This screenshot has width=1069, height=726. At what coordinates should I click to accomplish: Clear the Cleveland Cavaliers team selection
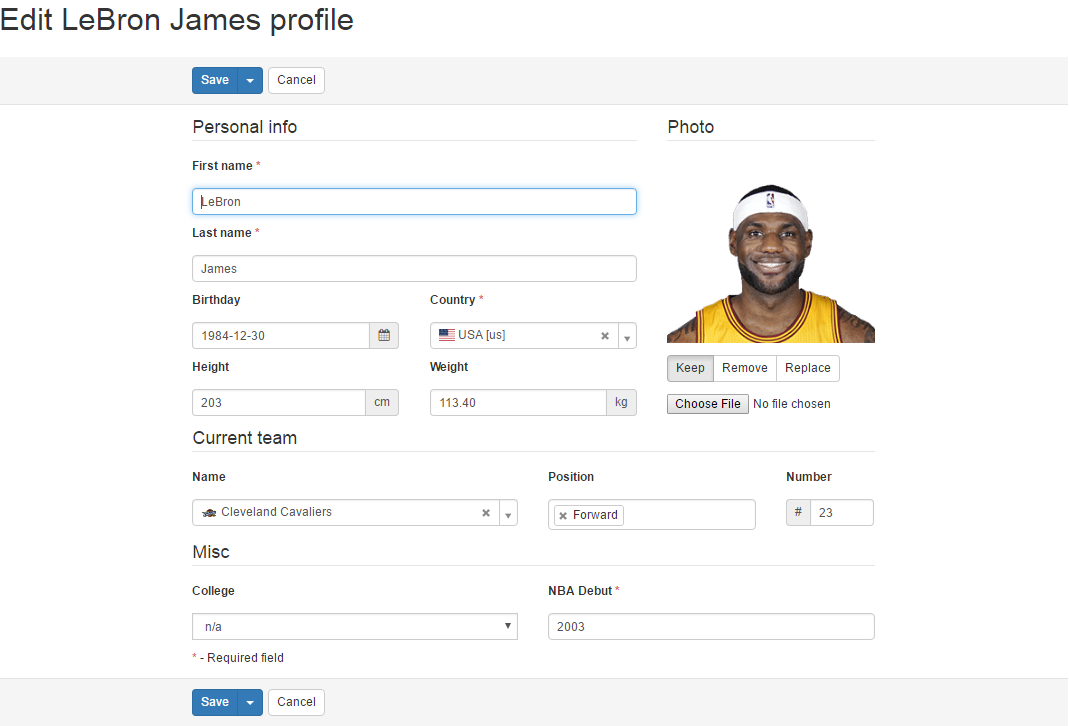pyautogui.click(x=486, y=513)
